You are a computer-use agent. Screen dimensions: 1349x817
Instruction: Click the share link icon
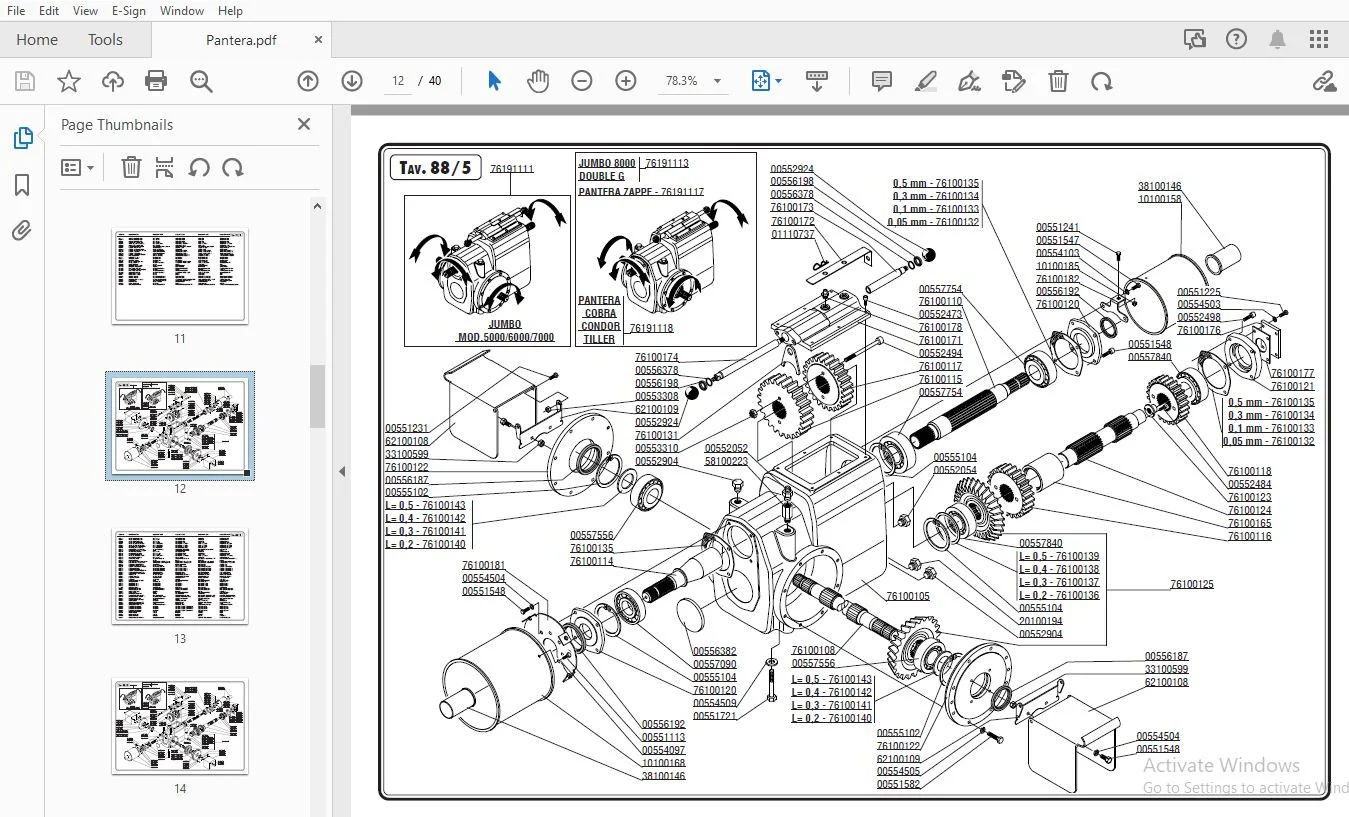[x=1324, y=81]
